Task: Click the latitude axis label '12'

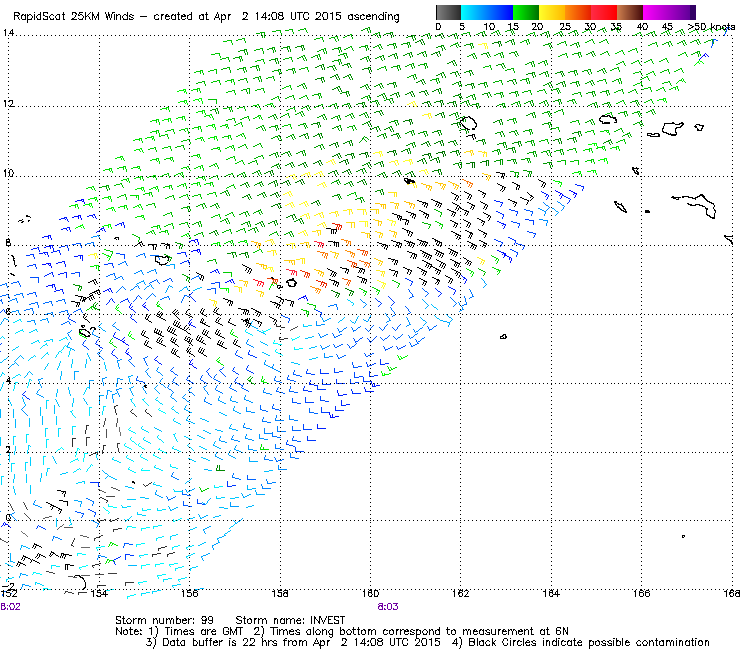Action: pos(8,103)
